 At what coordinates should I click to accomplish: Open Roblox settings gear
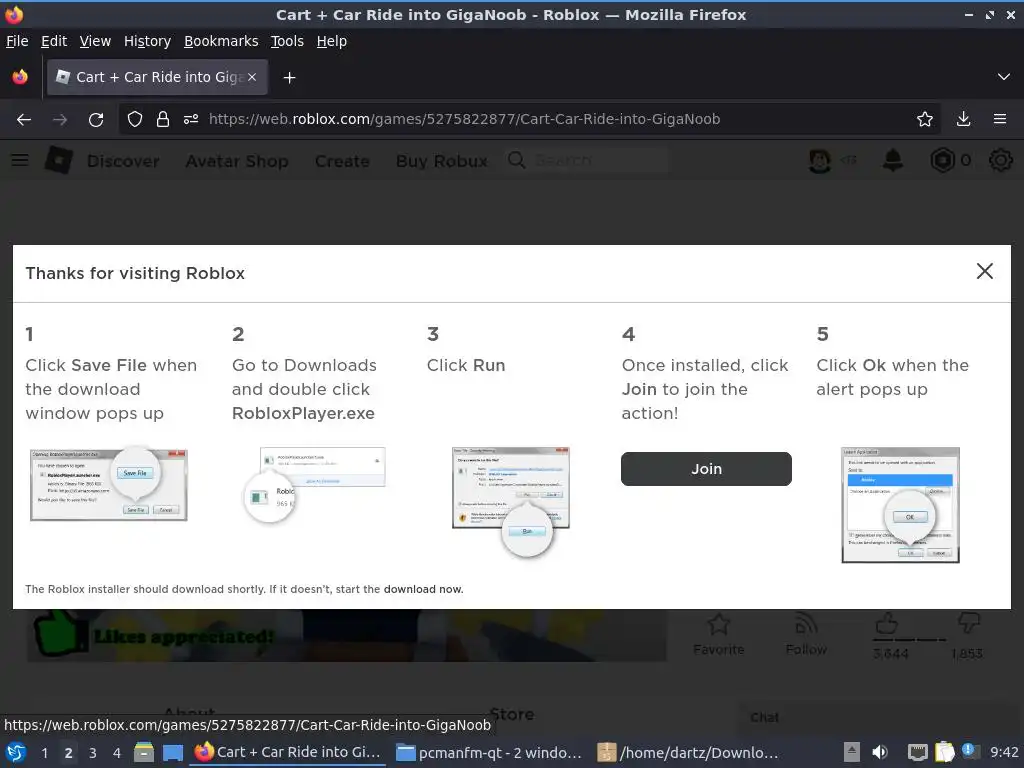coord(1000,161)
